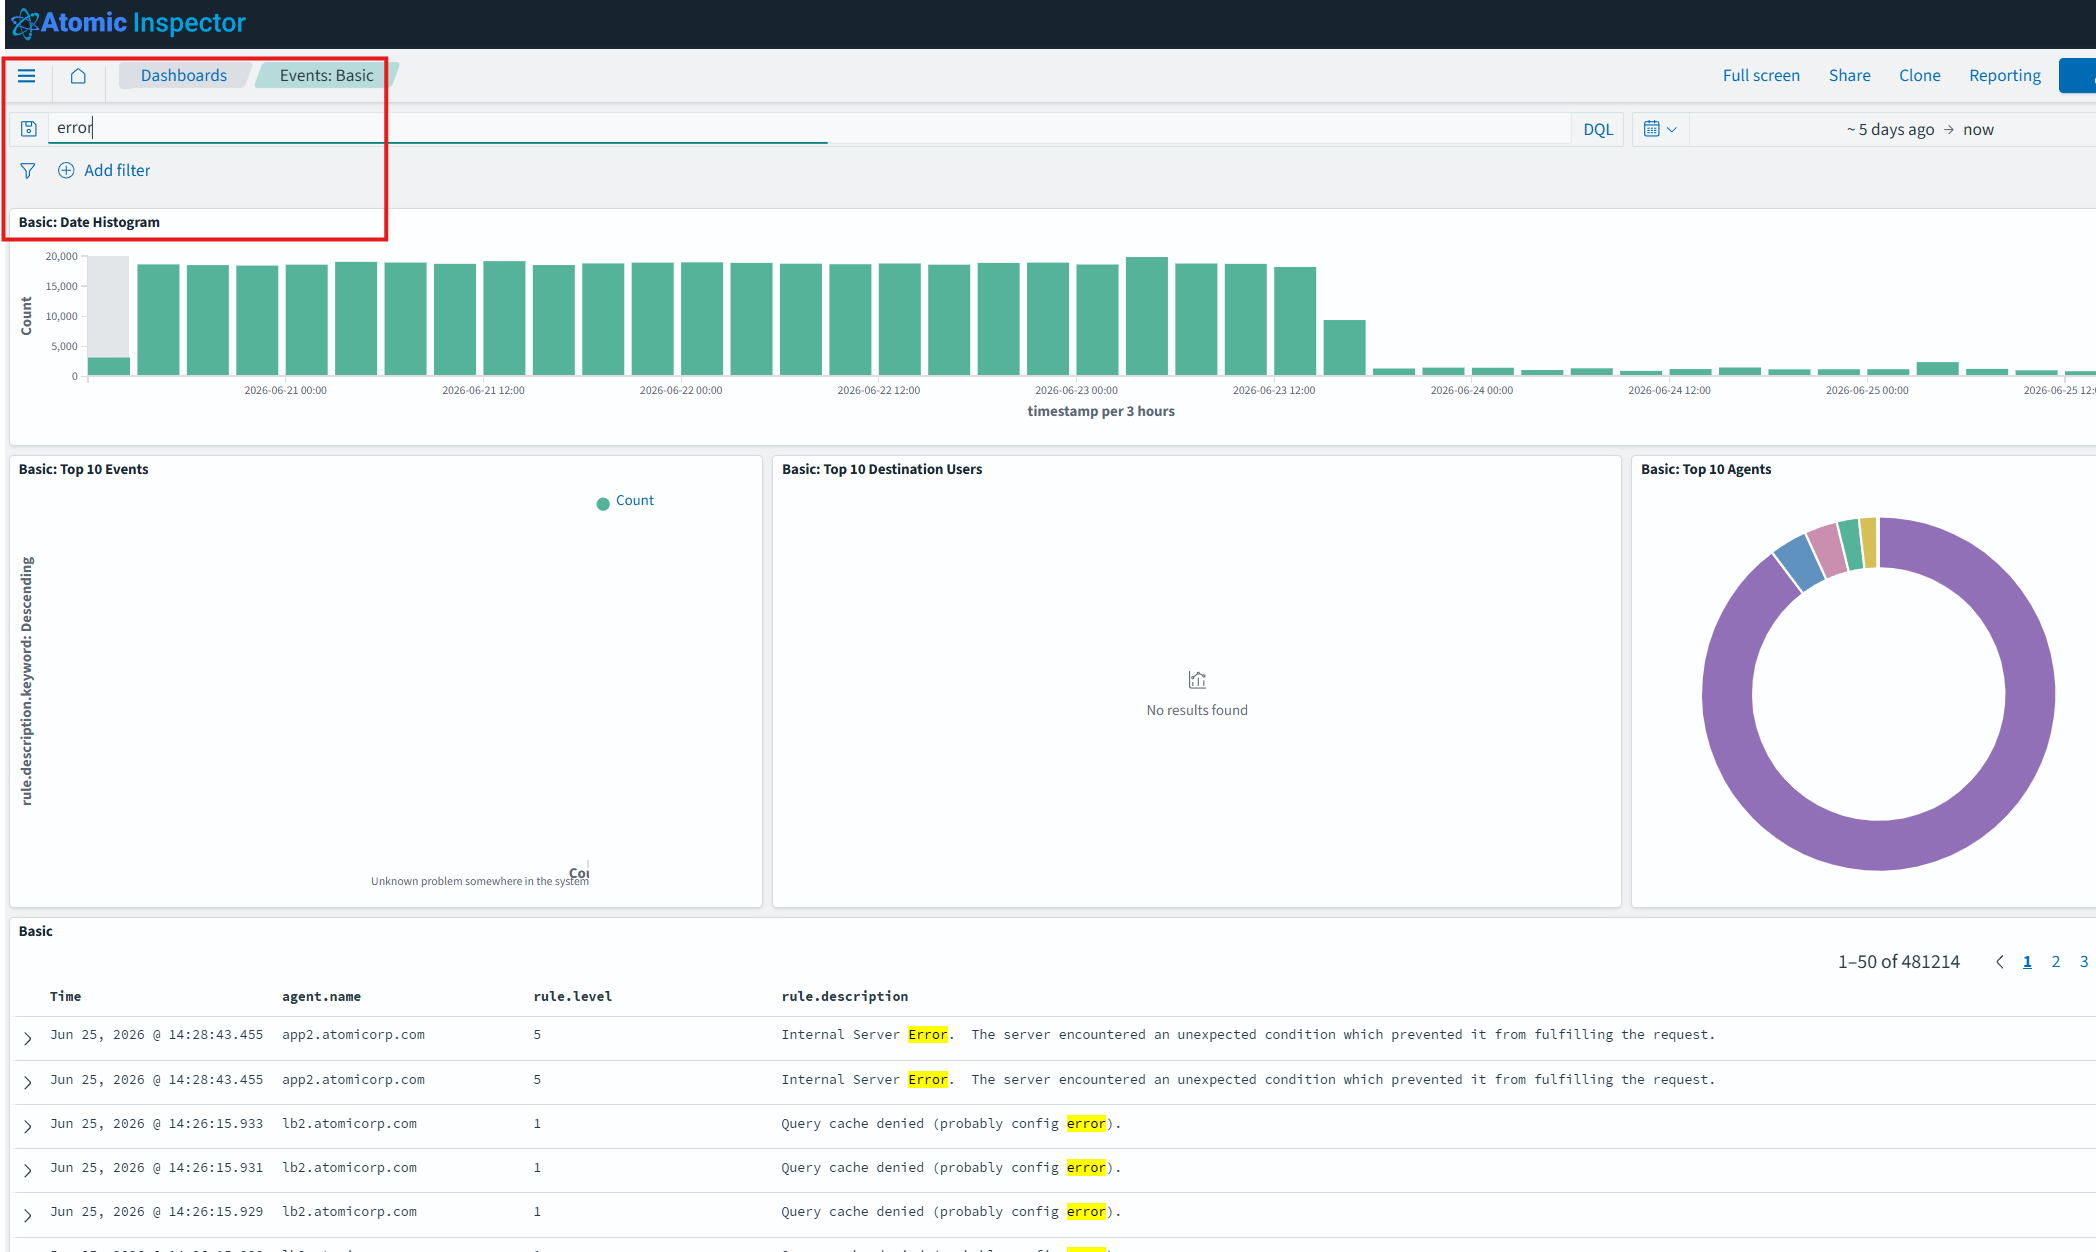This screenshot has width=2096, height=1252.
Task: Click the plus icon beside Add filter
Action: [66, 171]
